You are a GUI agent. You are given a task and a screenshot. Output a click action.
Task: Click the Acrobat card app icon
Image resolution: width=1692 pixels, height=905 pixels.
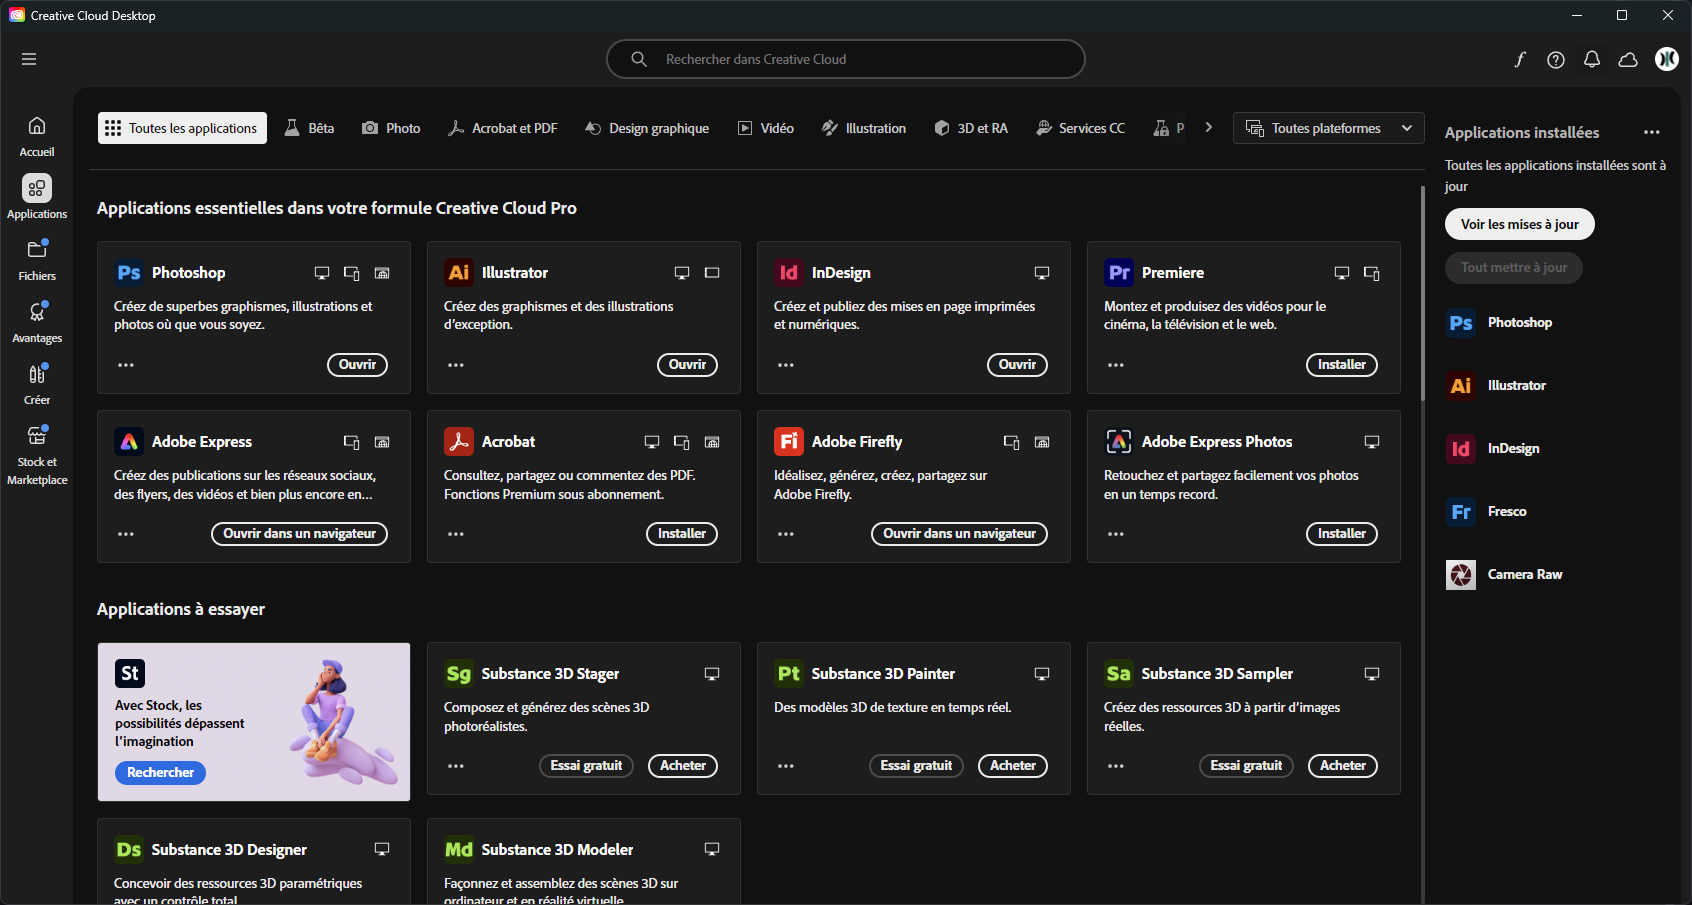(x=459, y=442)
